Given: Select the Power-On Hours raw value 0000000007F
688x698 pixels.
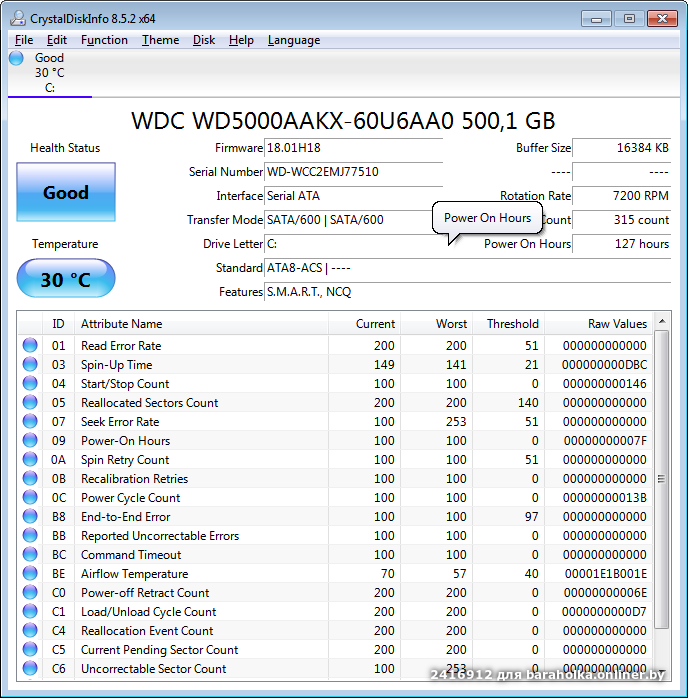Looking at the screenshot, I should point(605,441).
